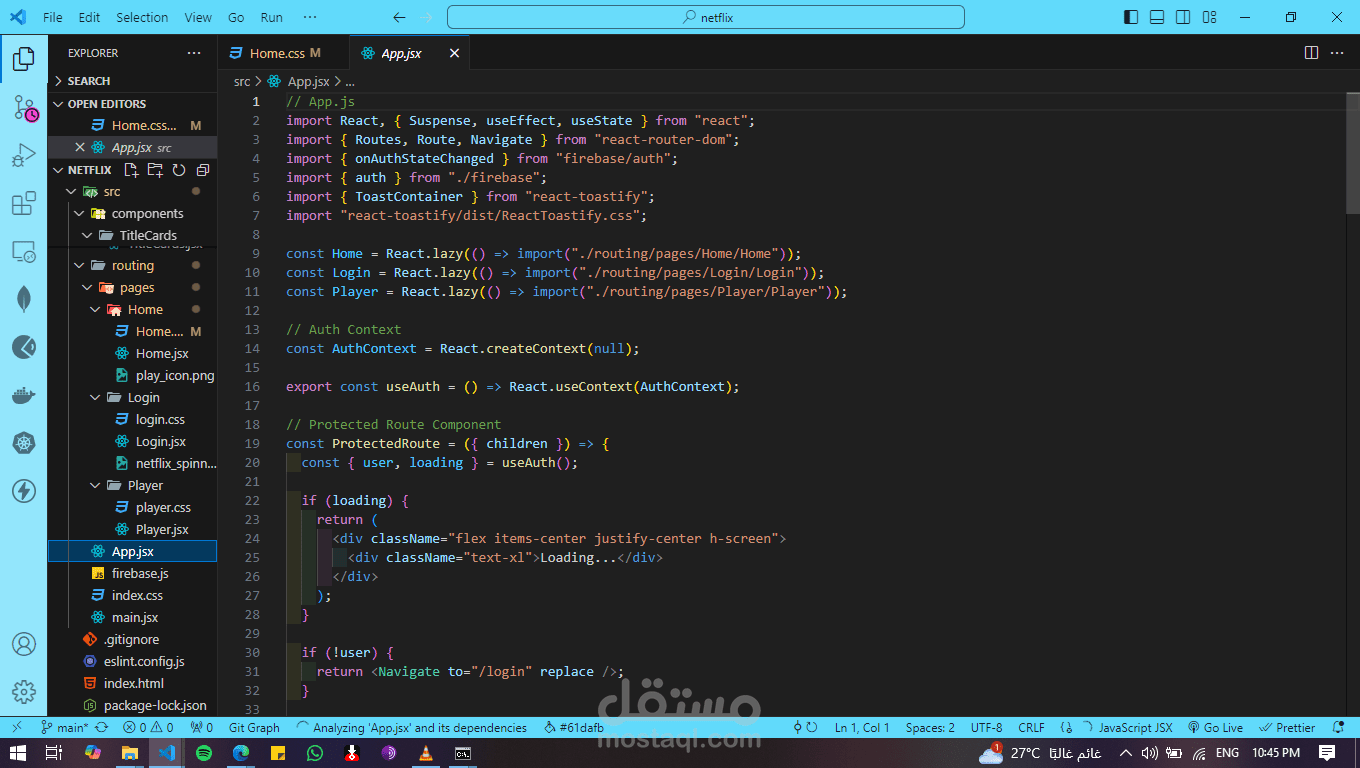
Task: Open notifications bell in status bar
Action: click(x=1339, y=728)
